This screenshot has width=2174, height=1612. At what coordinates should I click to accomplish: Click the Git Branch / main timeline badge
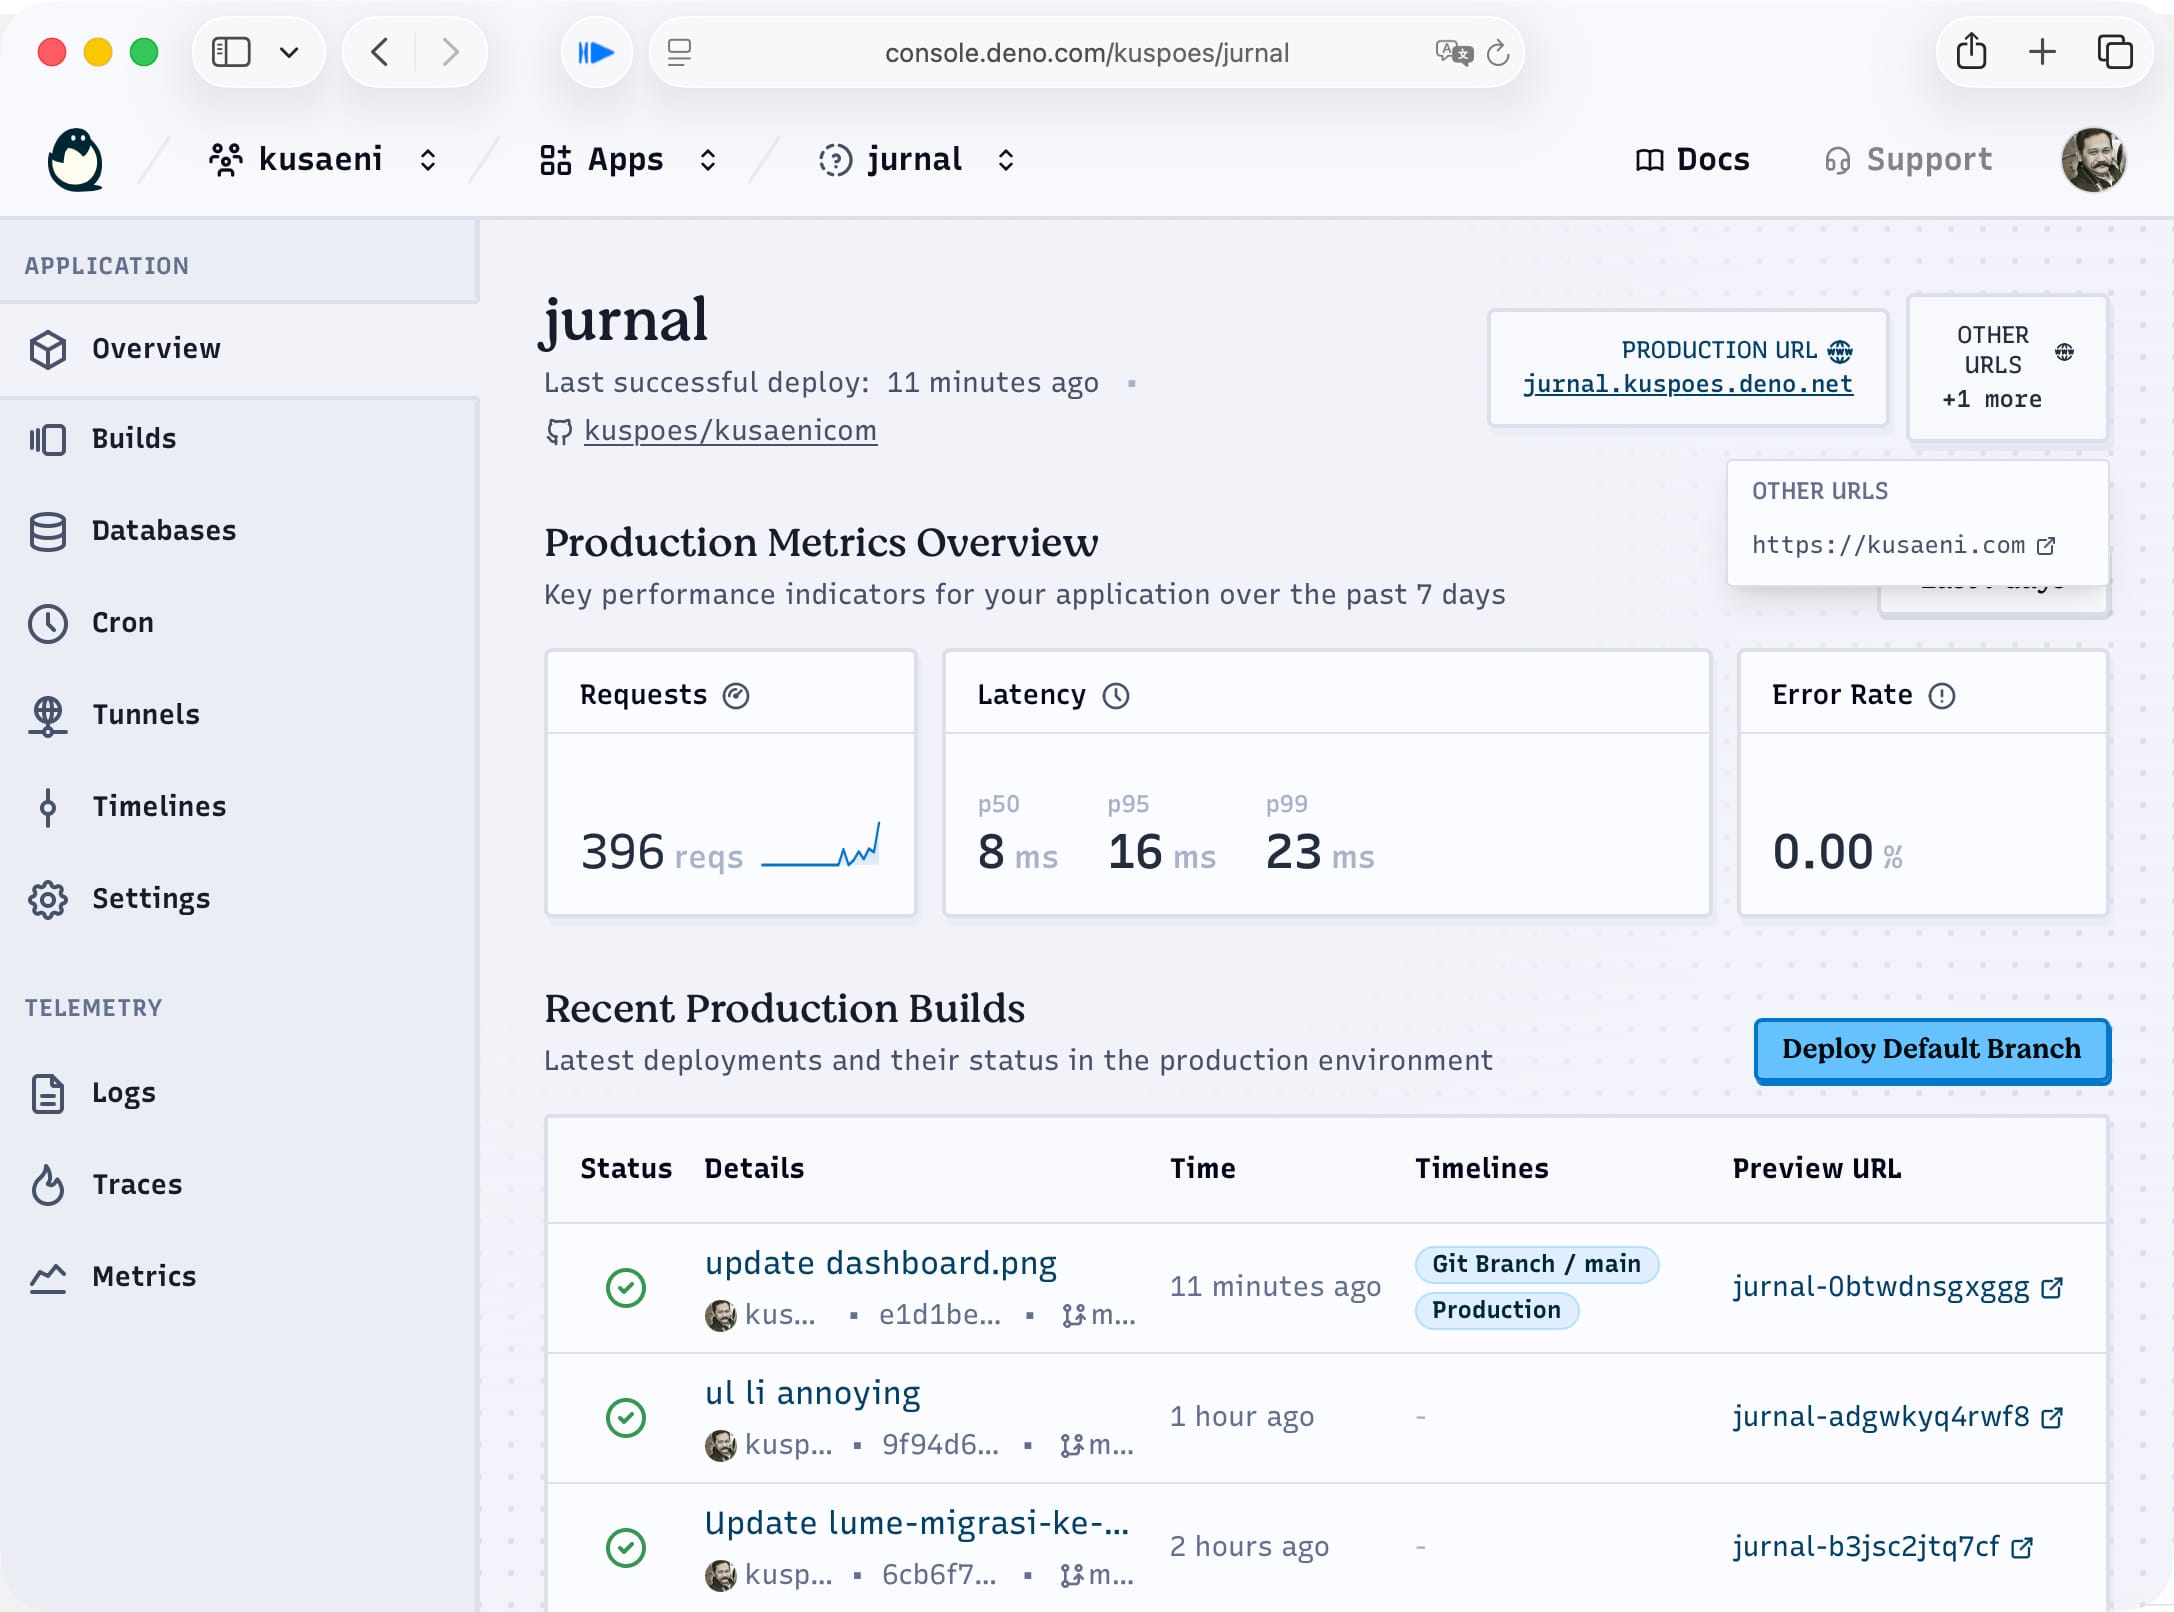tap(1536, 1264)
